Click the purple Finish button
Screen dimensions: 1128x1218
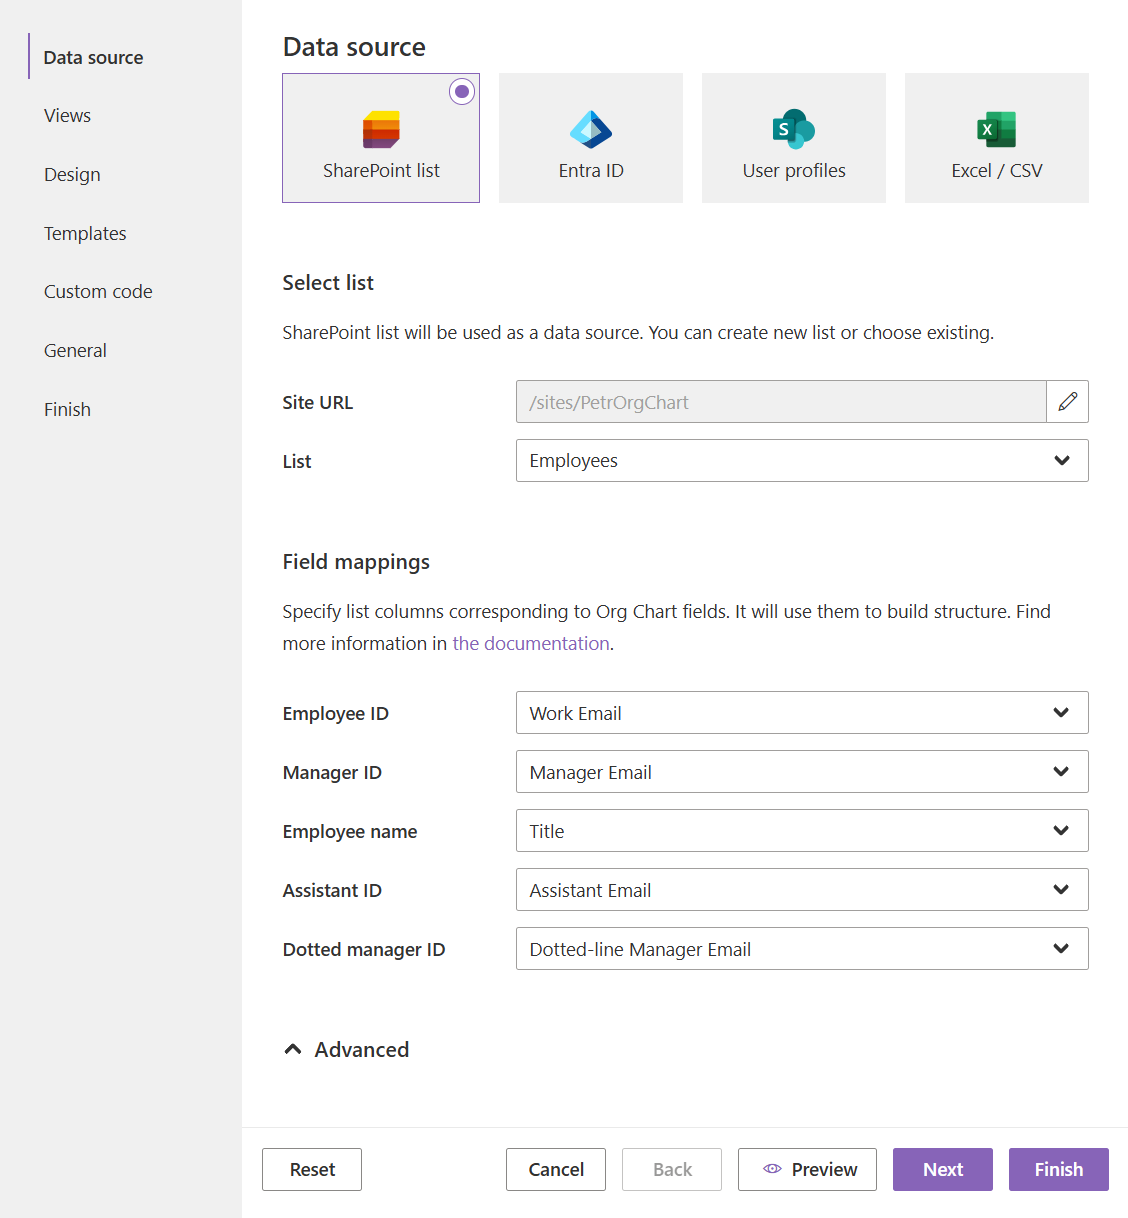1059,1169
